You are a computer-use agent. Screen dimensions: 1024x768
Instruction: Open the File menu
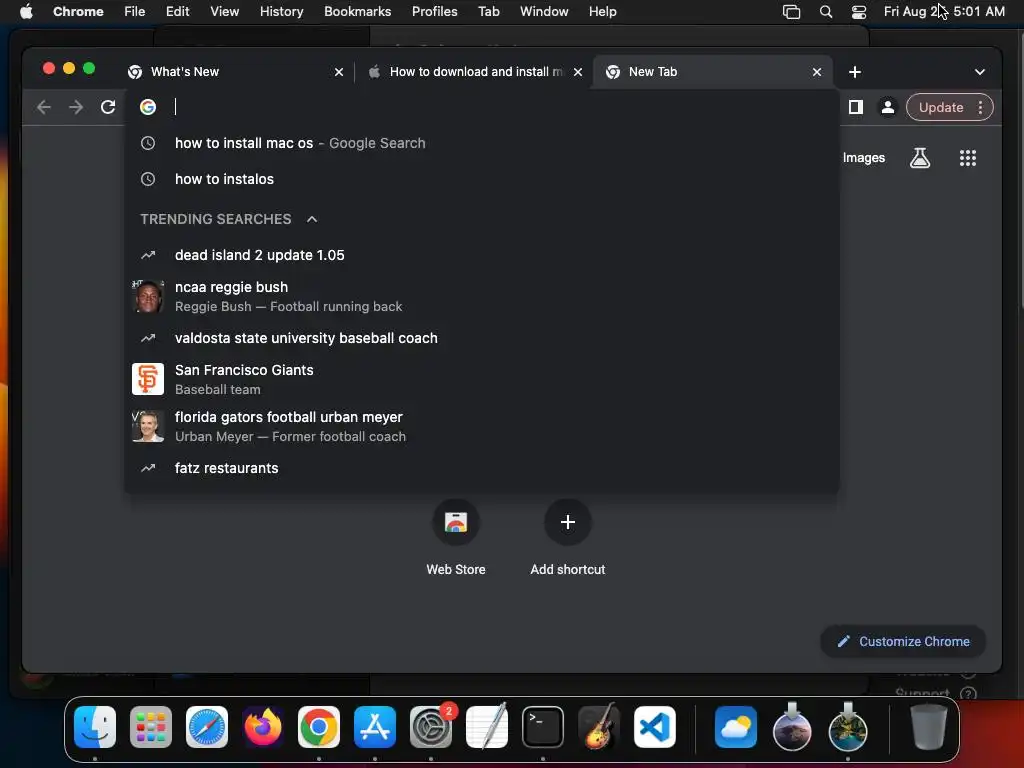click(x=135, y=12)
